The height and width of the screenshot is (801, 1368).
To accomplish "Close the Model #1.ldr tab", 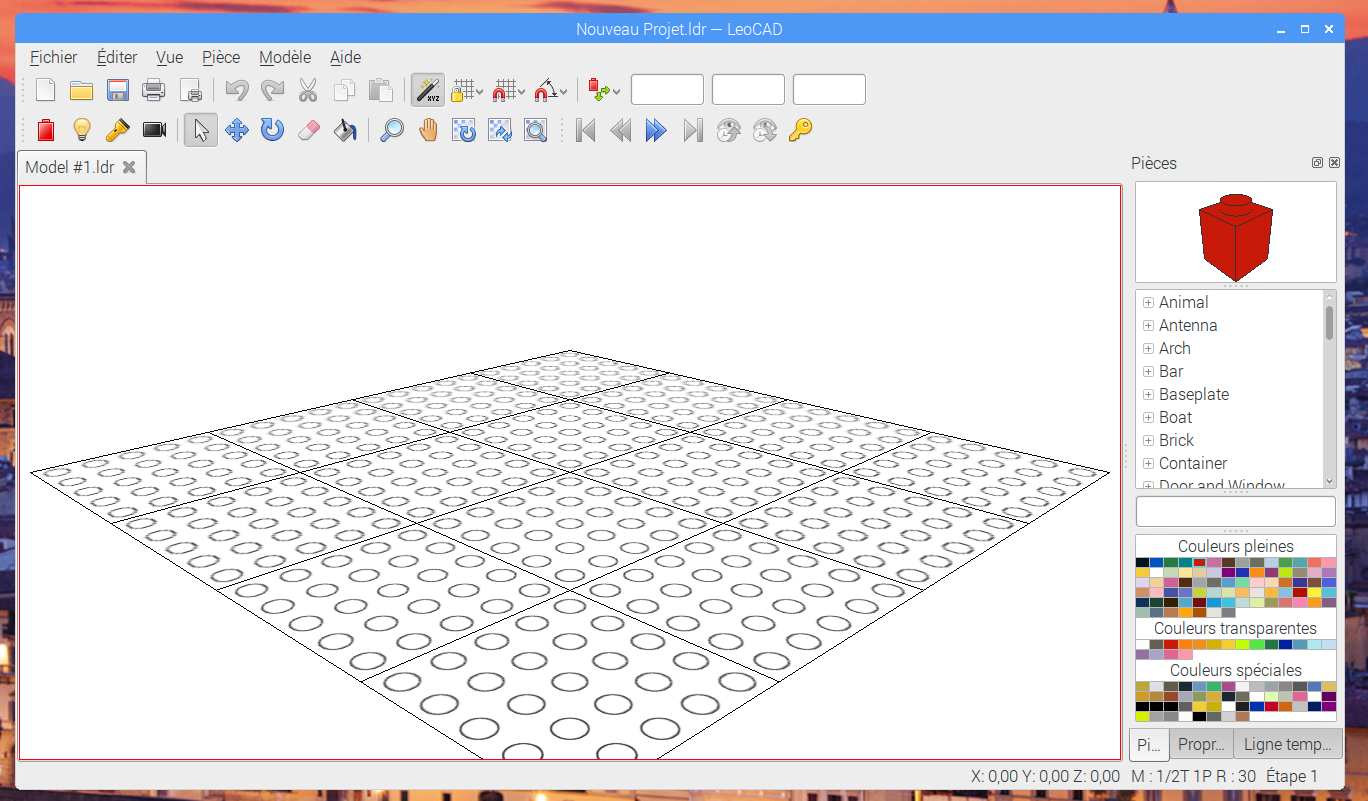I will click(x=129, y=167).
